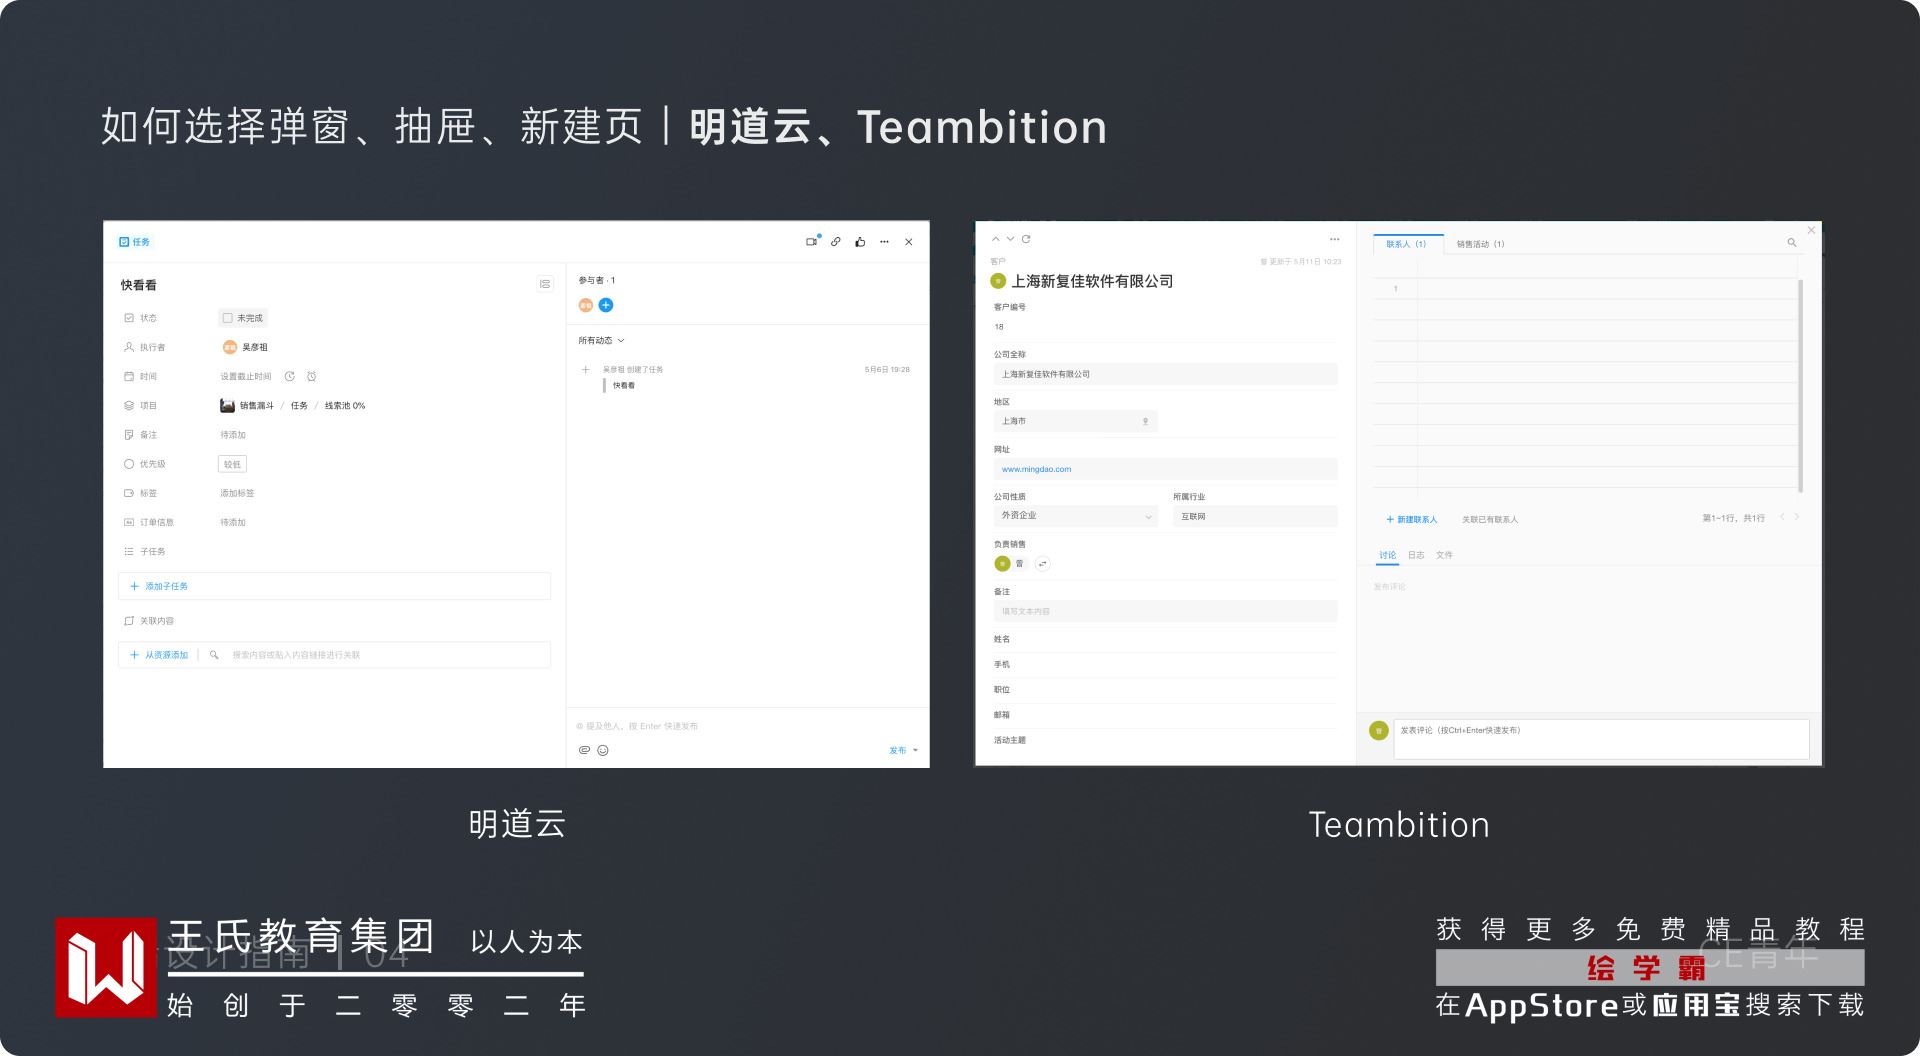
Task: Switch to 销售活动 (1) tab
Action: coord(1480,244)
